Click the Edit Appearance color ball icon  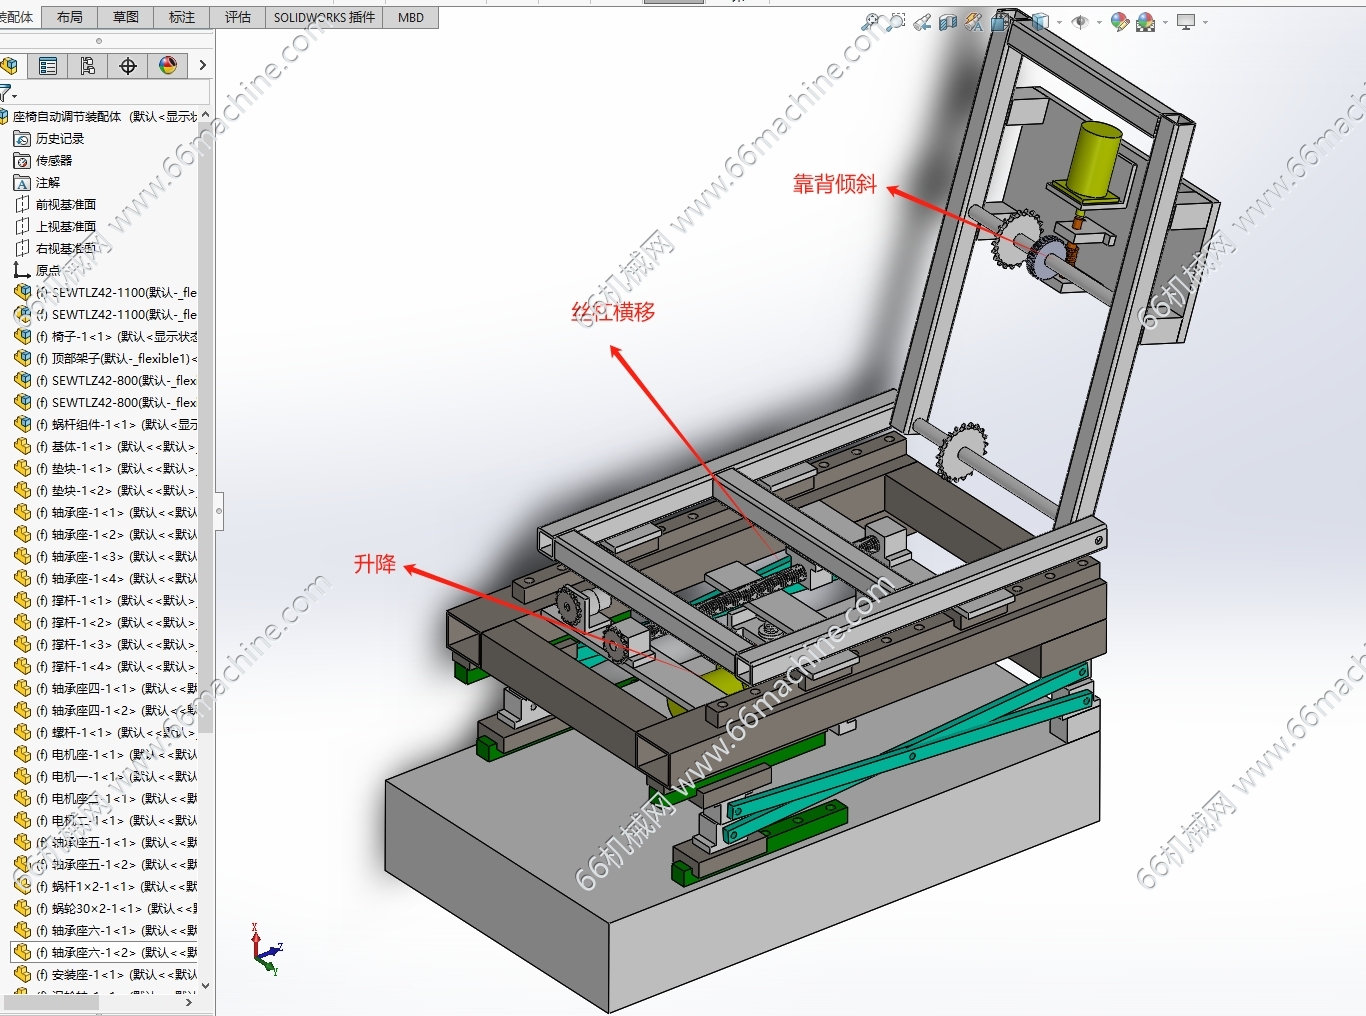pos(1120,22)
